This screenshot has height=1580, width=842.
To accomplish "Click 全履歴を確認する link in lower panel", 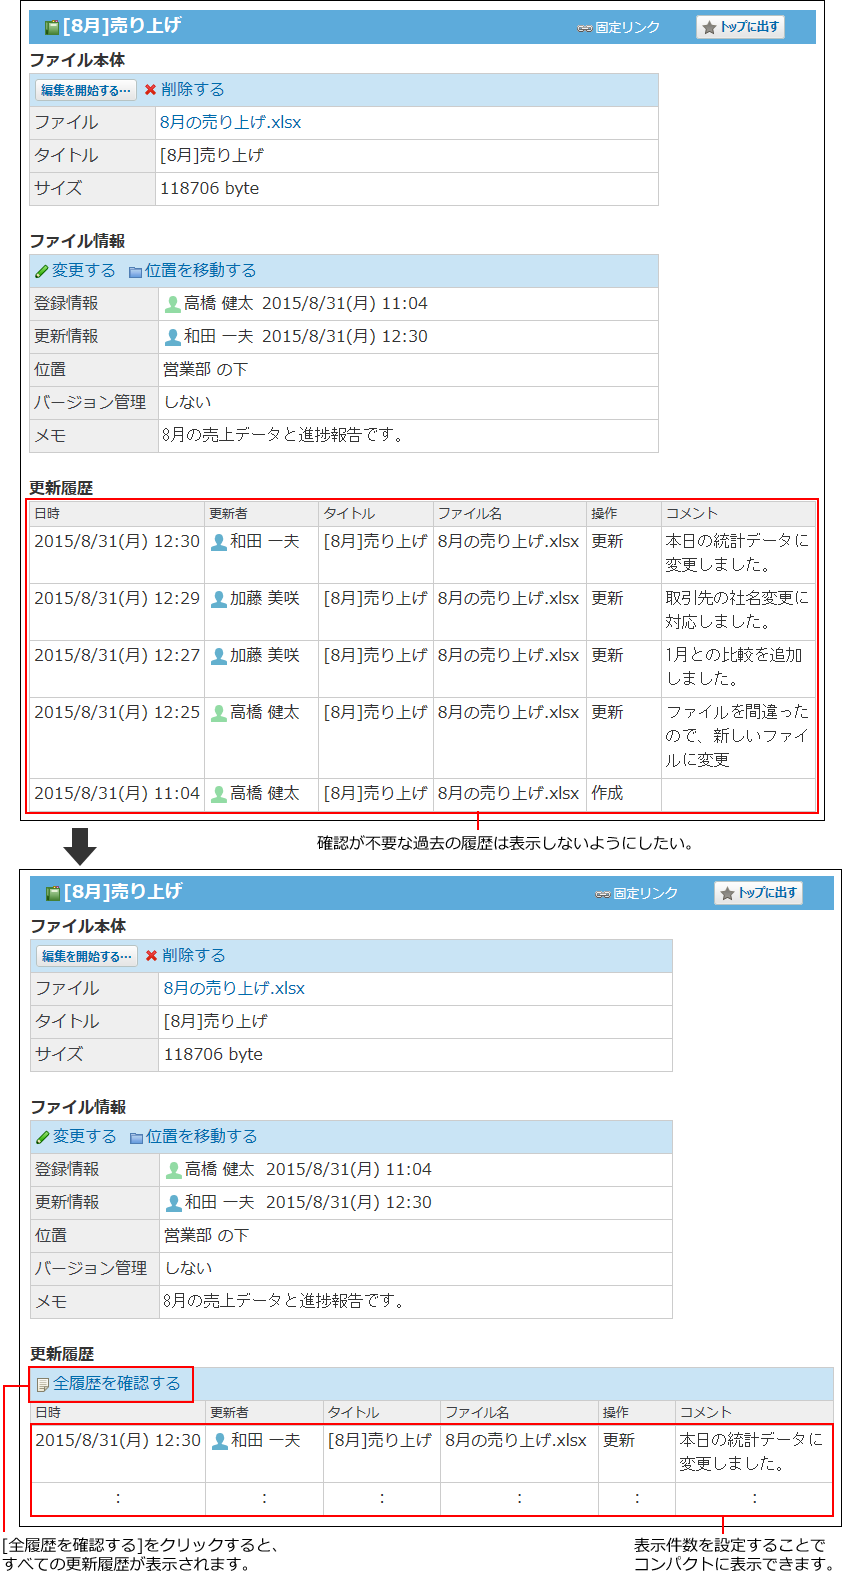I will point(117,1383).
